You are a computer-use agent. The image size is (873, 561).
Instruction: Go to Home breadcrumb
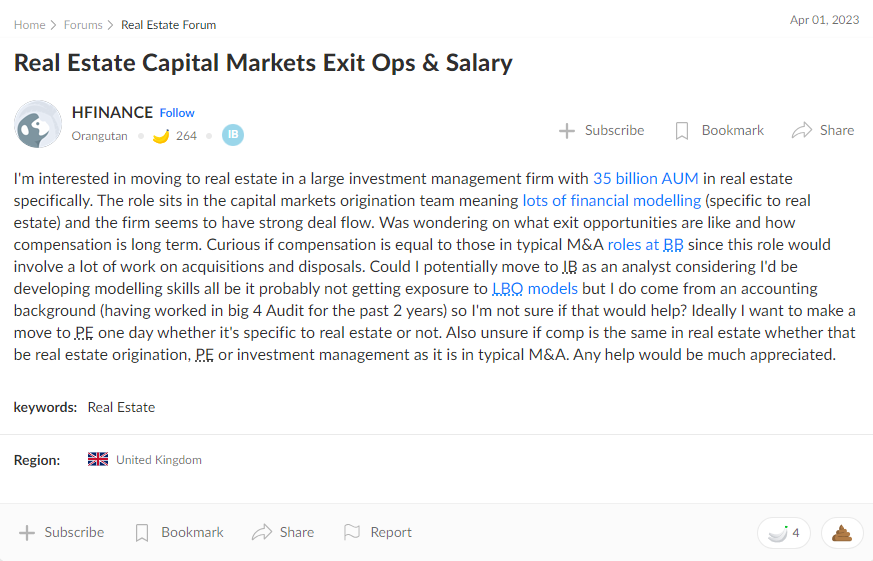click(29, 25)
